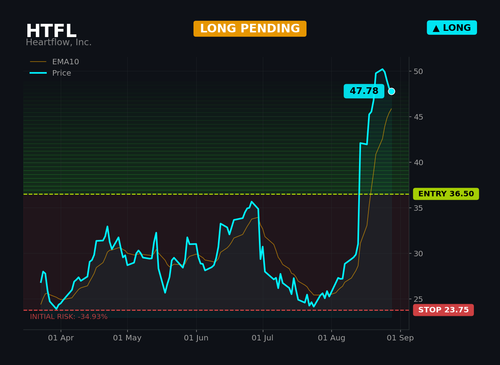Click the 47.78 current price label

(364, 91)
